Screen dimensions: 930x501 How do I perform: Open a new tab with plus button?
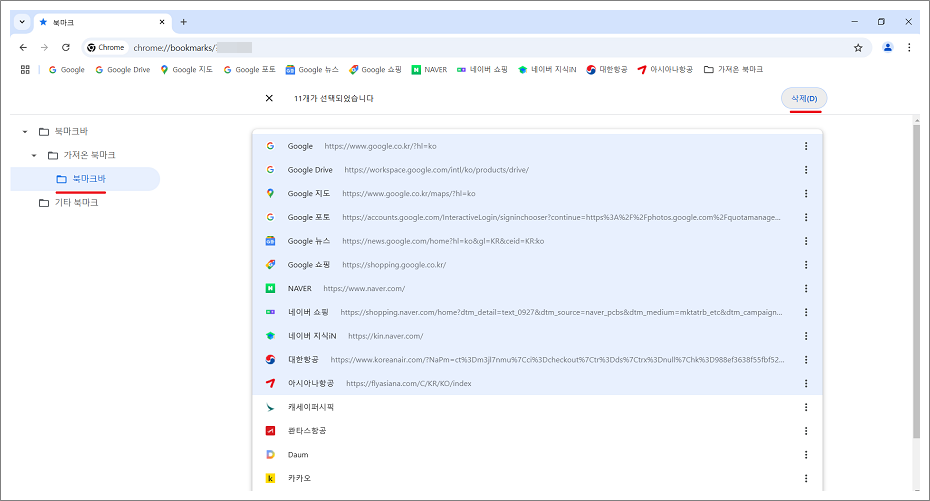tap(183, 22)
